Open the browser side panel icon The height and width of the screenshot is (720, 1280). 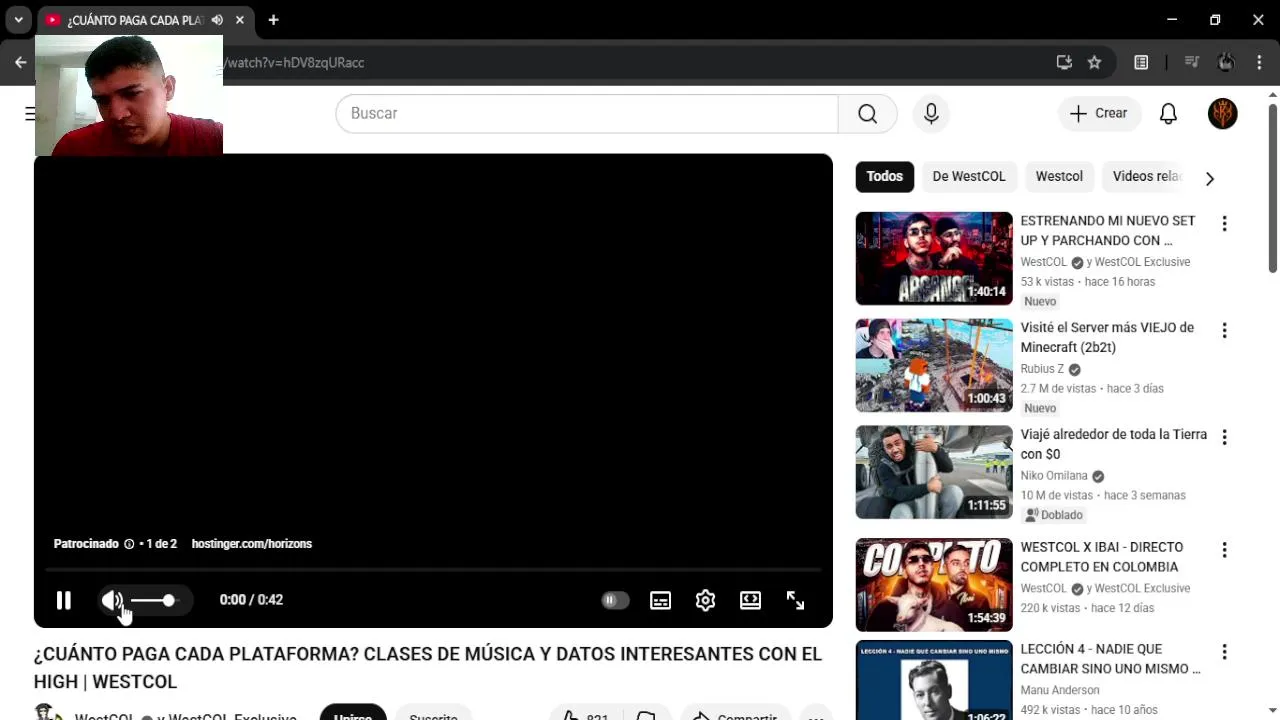(x=1141, y=62)
